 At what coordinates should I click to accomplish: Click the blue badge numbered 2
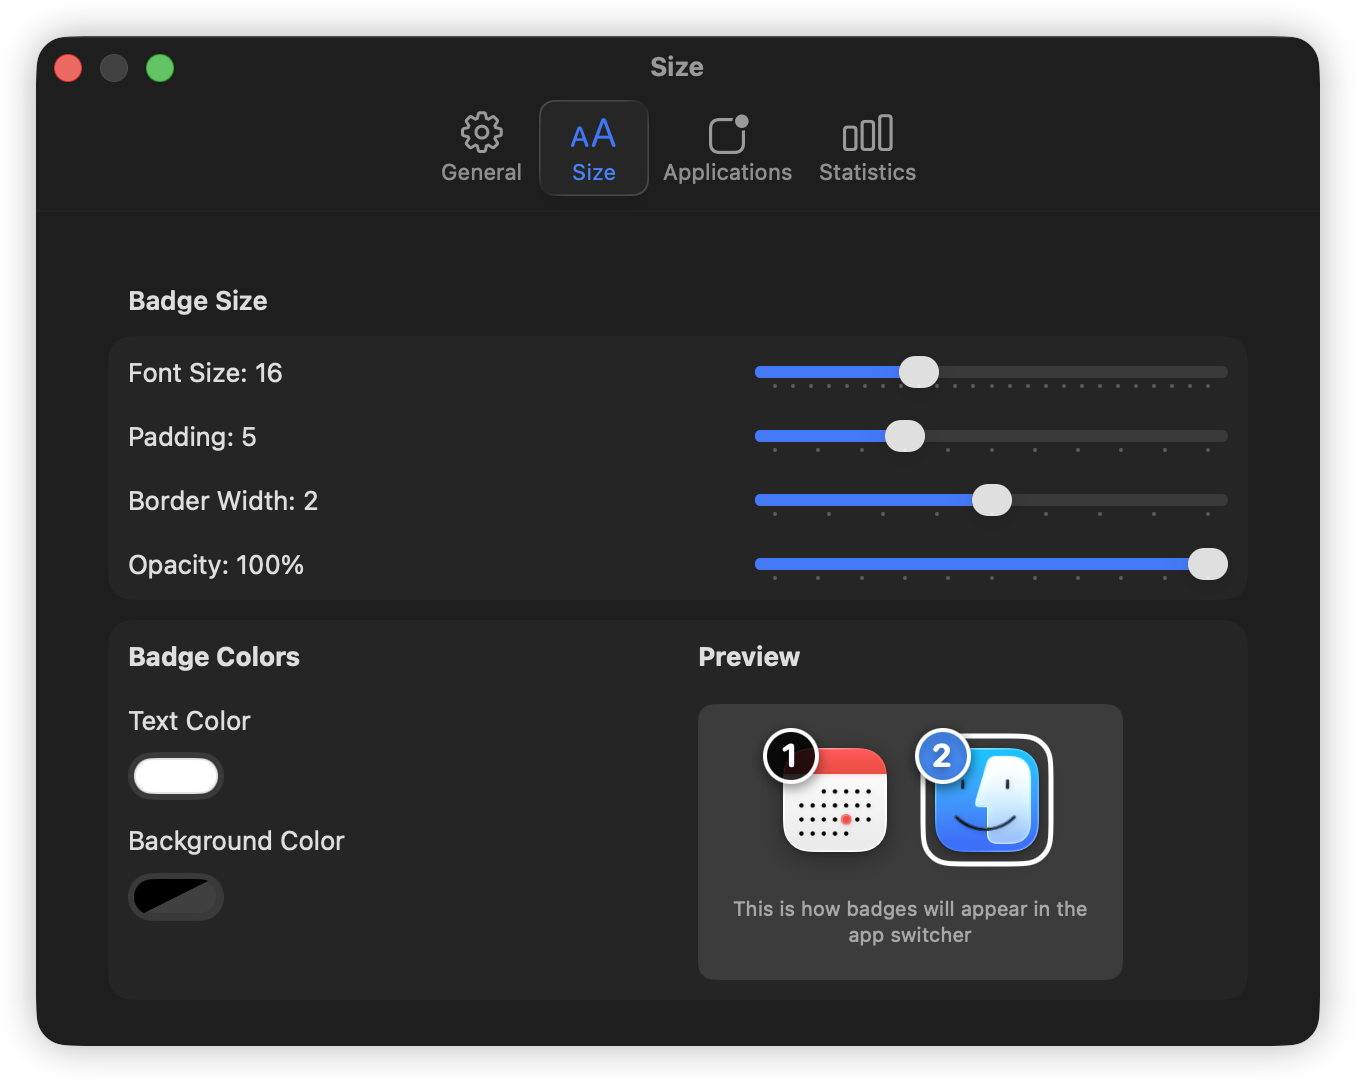tap(942, 756)
